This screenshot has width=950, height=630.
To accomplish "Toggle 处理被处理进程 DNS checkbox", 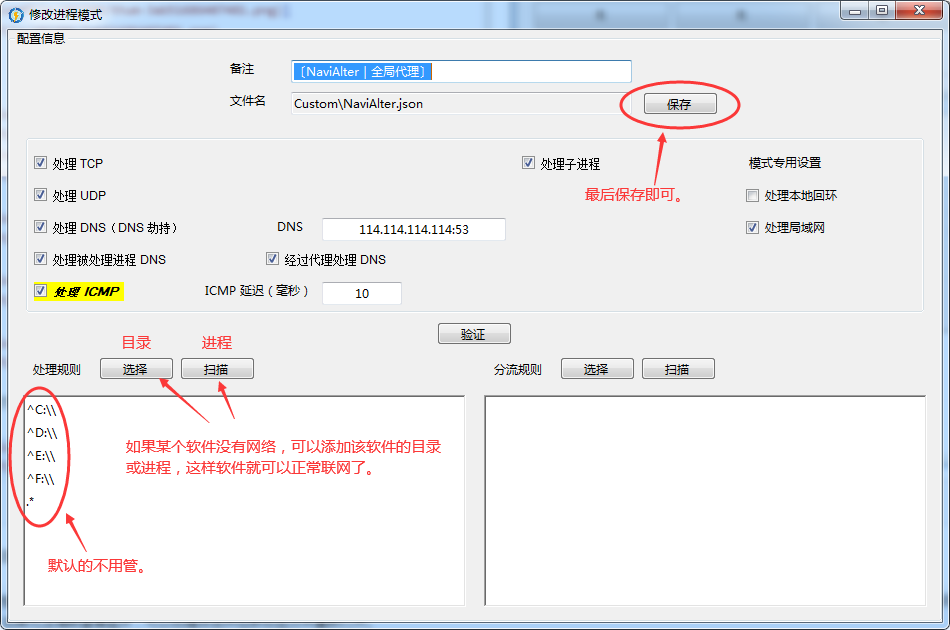I will (x=41, y=259).
